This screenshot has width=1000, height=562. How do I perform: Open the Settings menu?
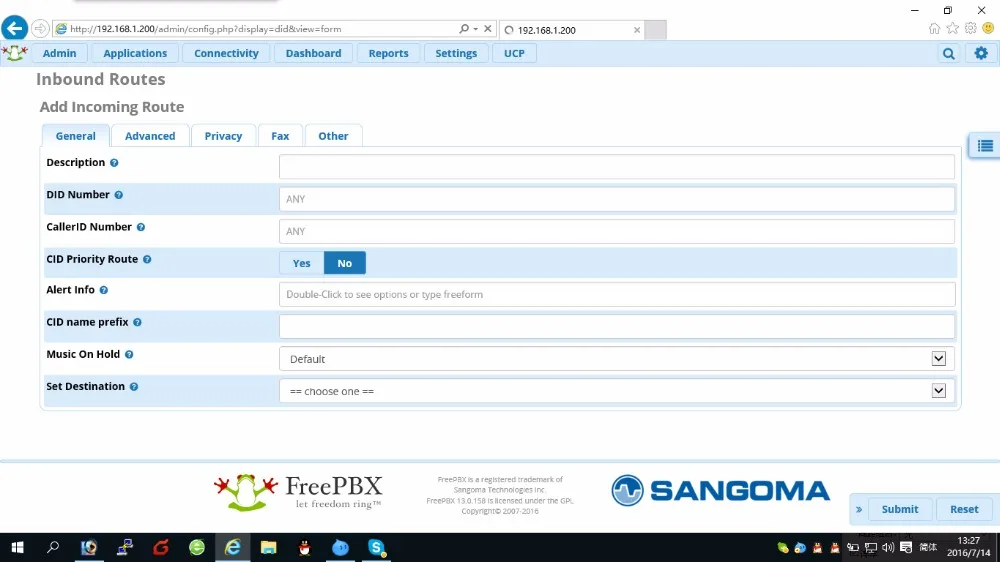coord(456,54)
